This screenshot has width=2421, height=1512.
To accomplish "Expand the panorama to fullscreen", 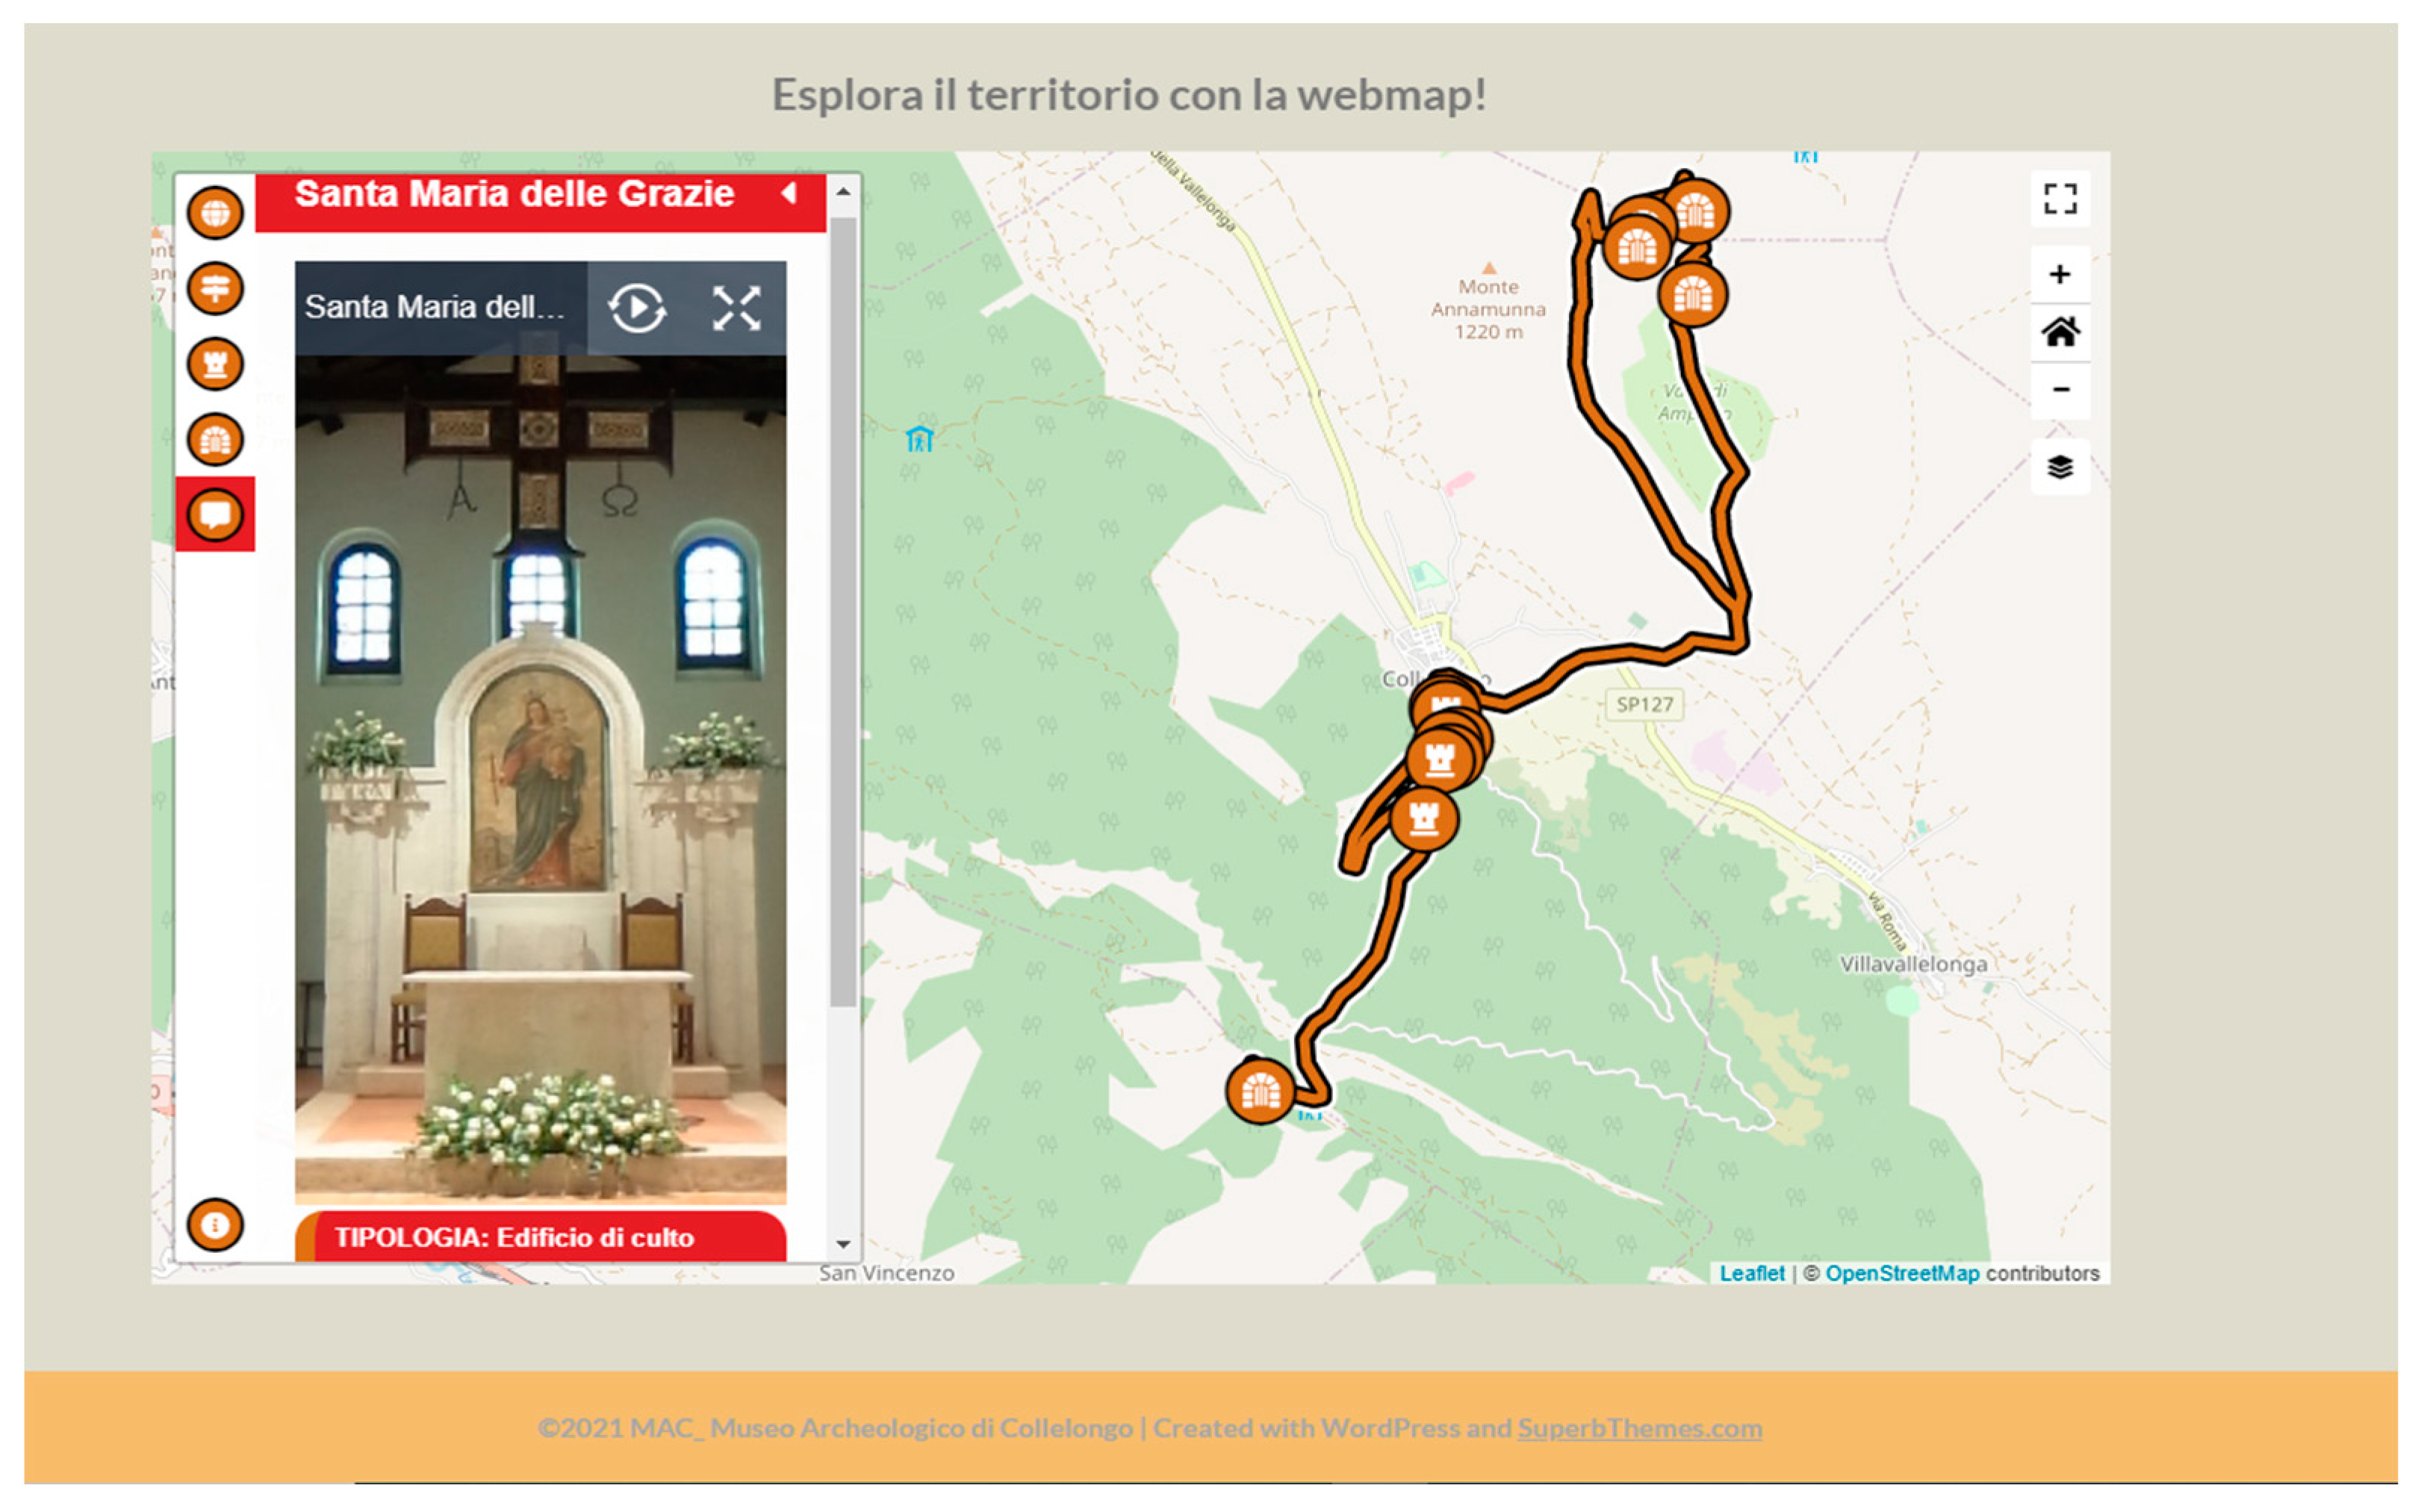I will pos(736,308).
